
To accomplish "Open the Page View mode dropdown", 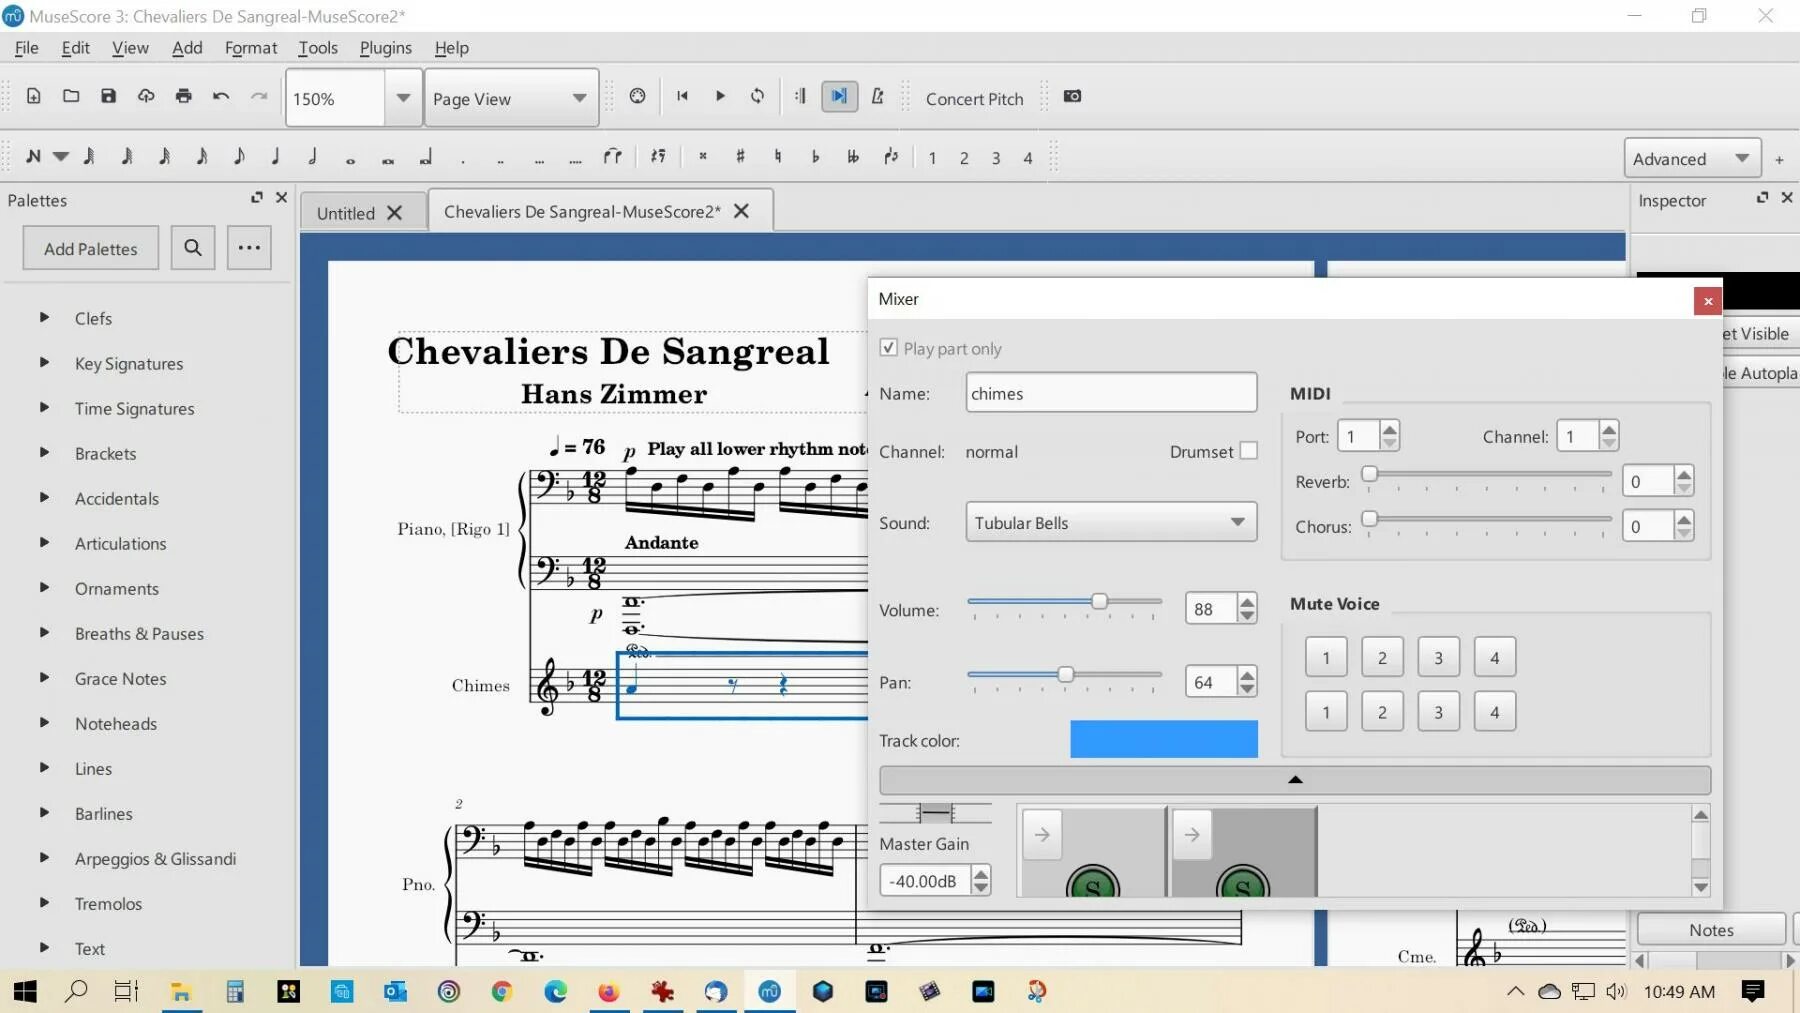I will point(511,98).
